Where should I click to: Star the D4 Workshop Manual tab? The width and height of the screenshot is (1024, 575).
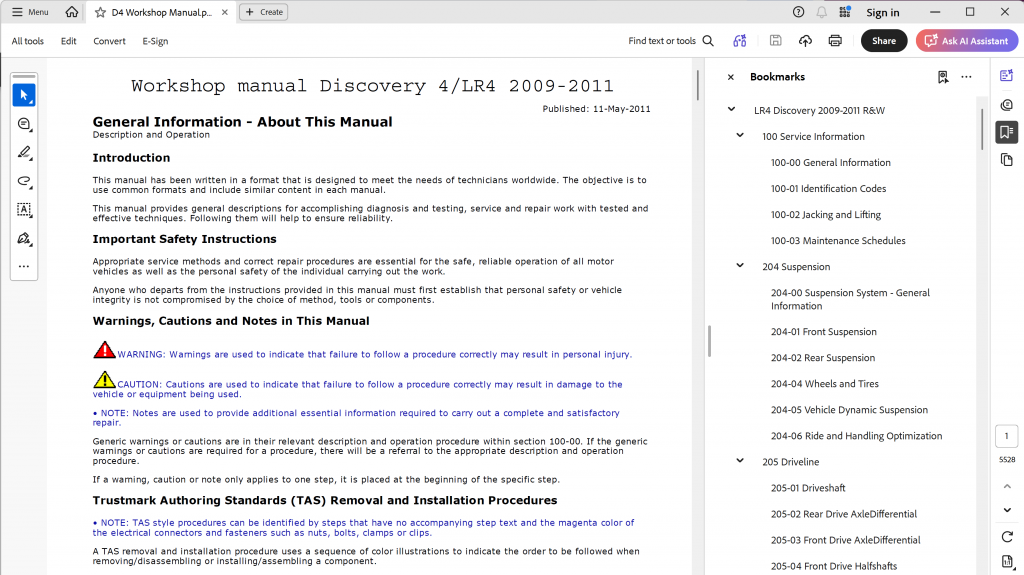[x=100, y=12]
